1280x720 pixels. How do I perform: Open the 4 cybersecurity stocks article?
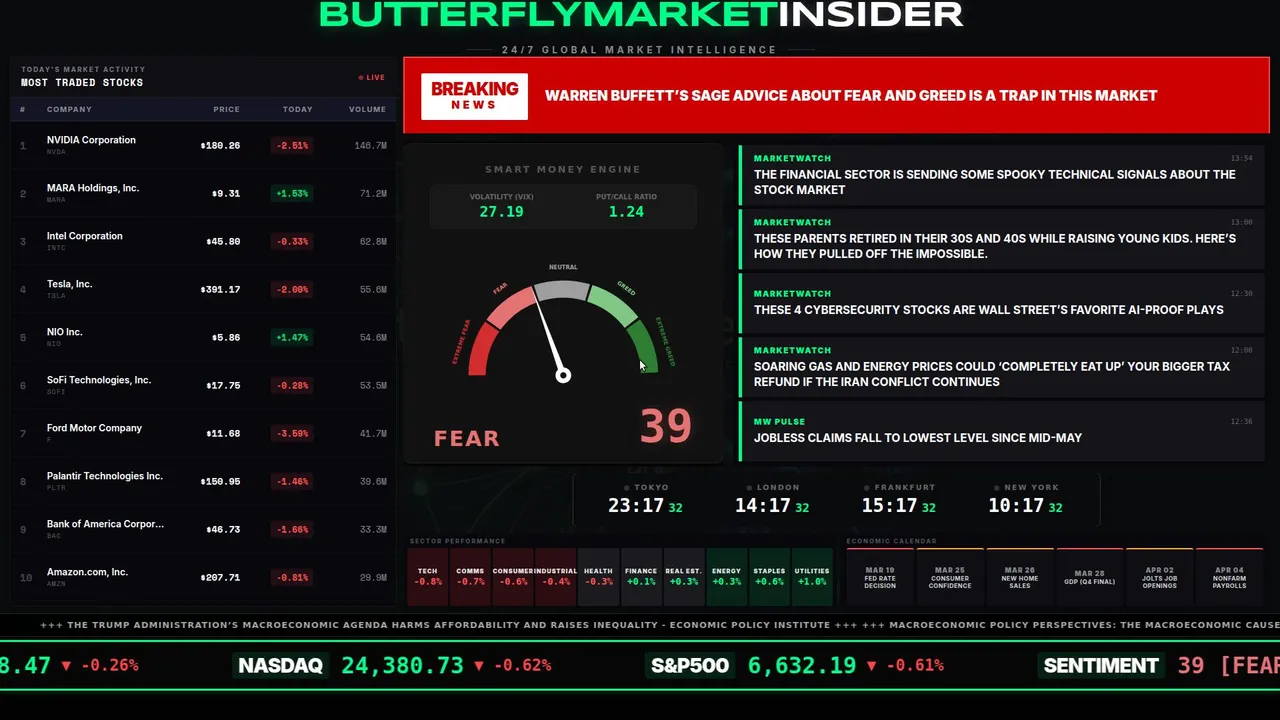tap(1002, 303)
